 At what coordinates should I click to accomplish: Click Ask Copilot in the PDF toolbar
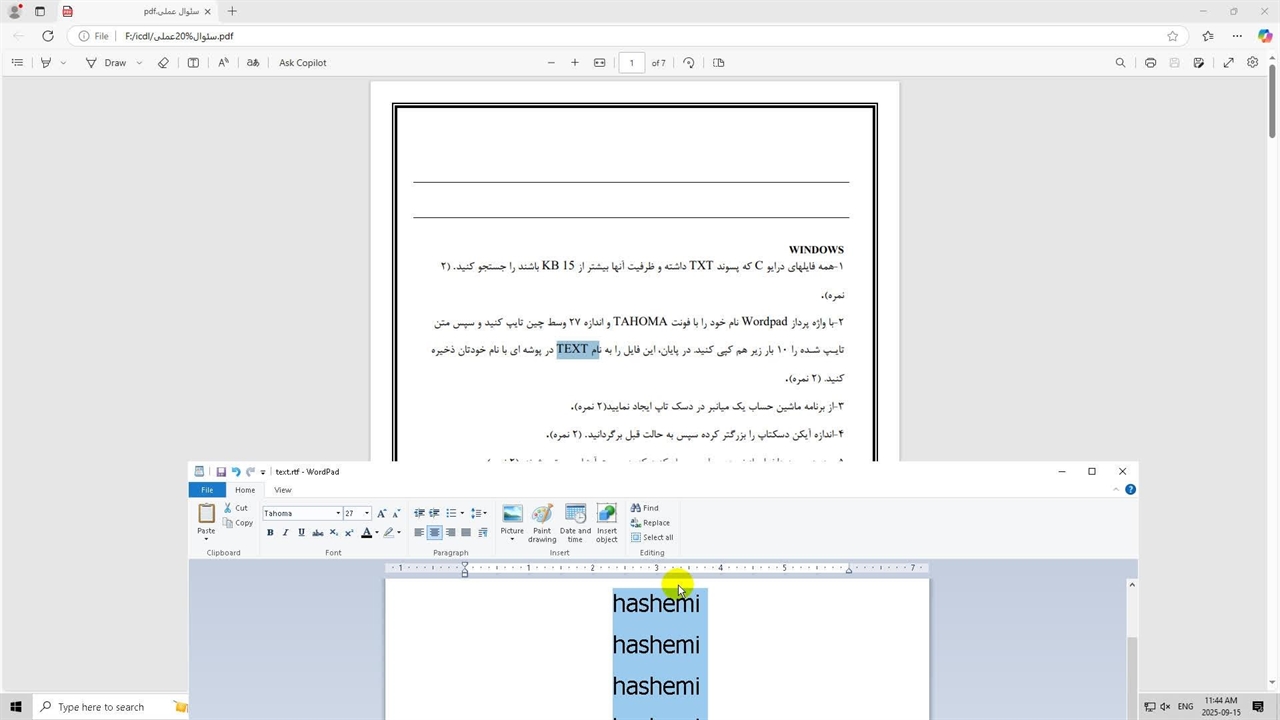pyautogui.click(x=302, y=63)
